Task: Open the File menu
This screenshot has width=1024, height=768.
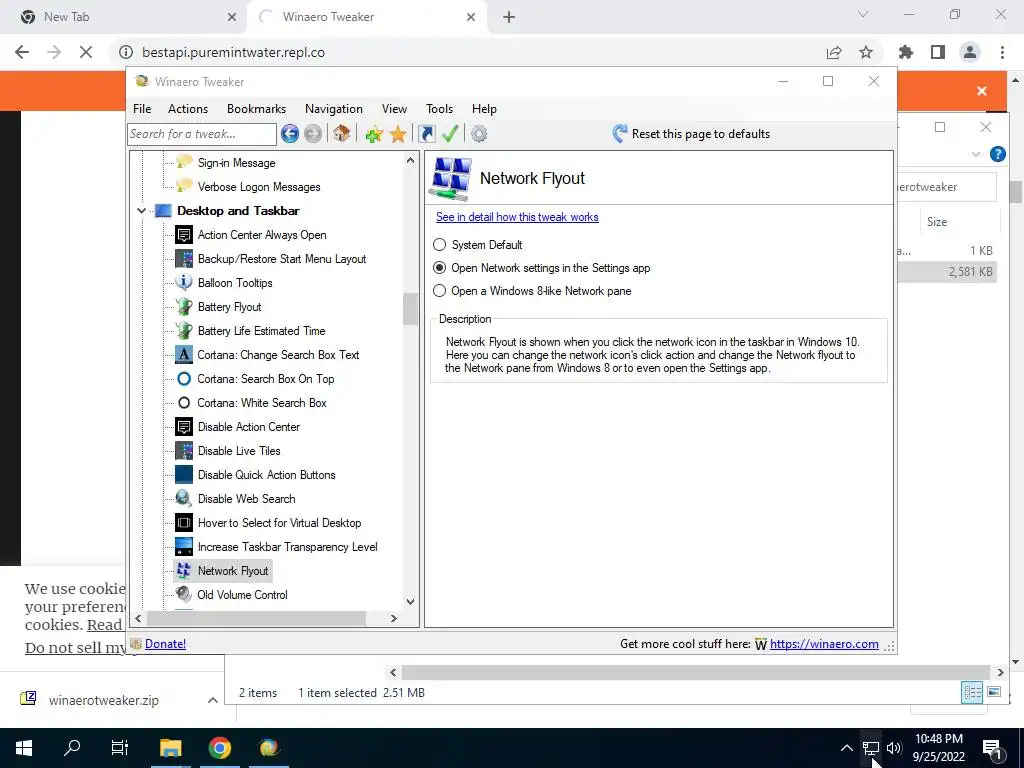Action: click(142, 109)
